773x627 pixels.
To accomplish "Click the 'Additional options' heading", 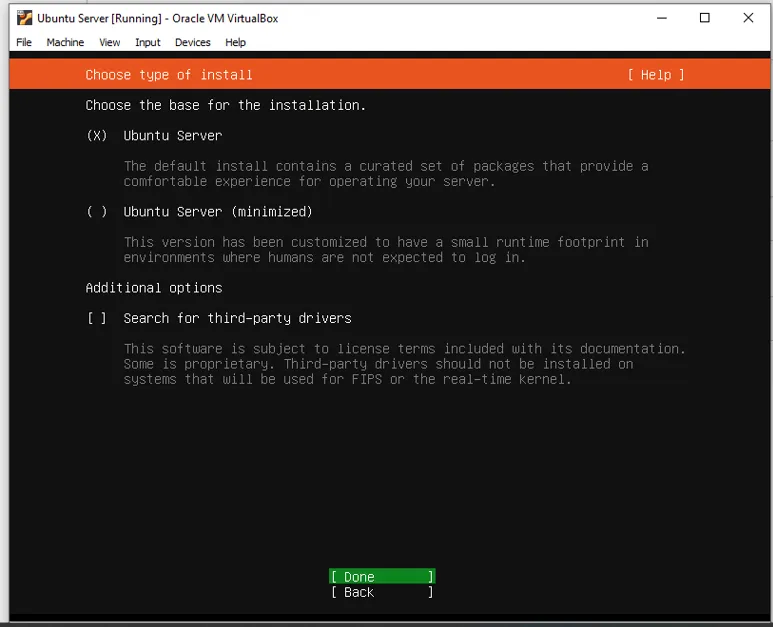I will pos(154,288).
